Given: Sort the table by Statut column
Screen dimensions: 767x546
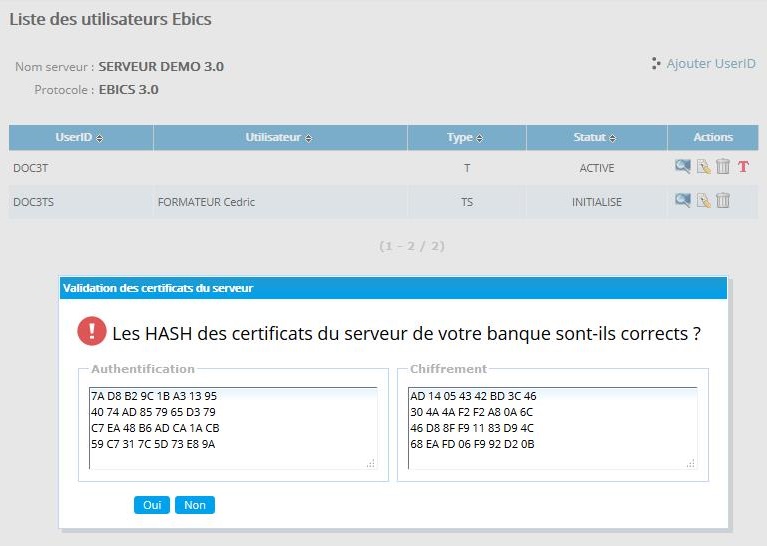Looking at the screenshot, I should tap(595, 138).
